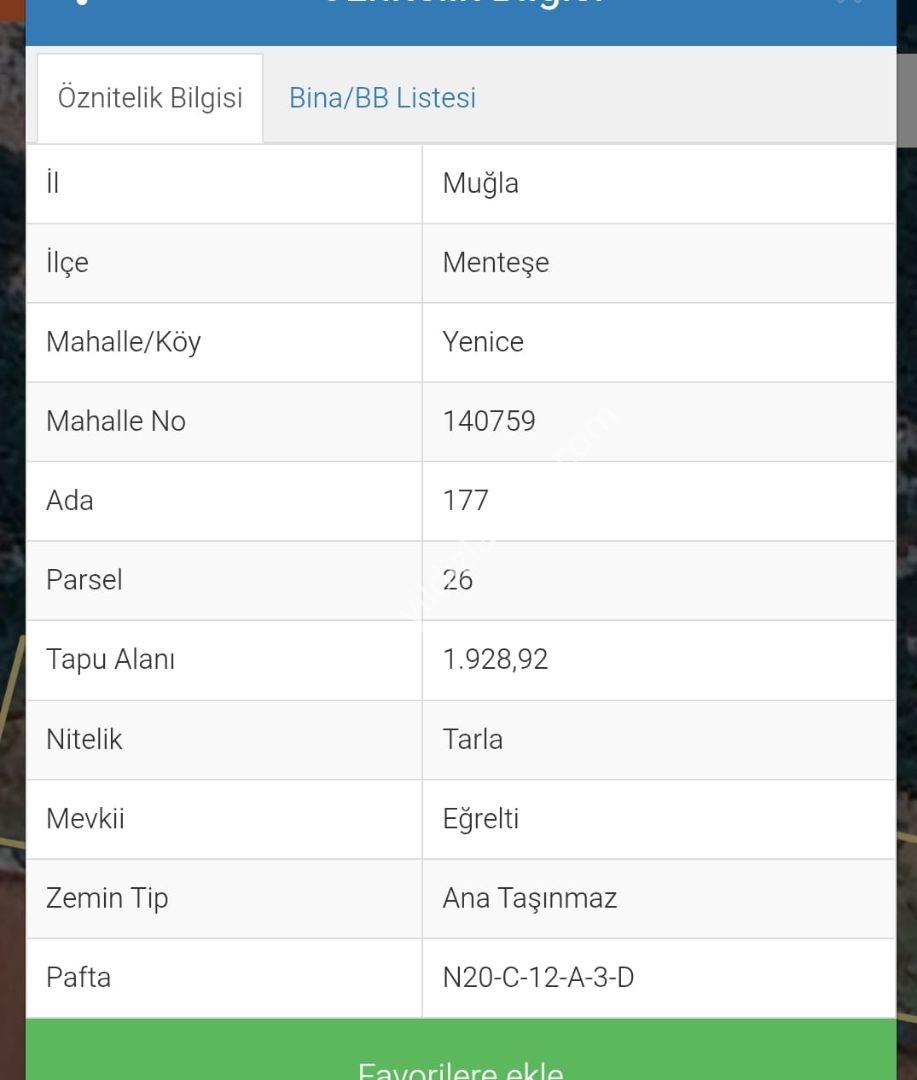Select Tapu Alanı value 1.928,92
This screenshot has height=1080, width=917.
point(495,660)
